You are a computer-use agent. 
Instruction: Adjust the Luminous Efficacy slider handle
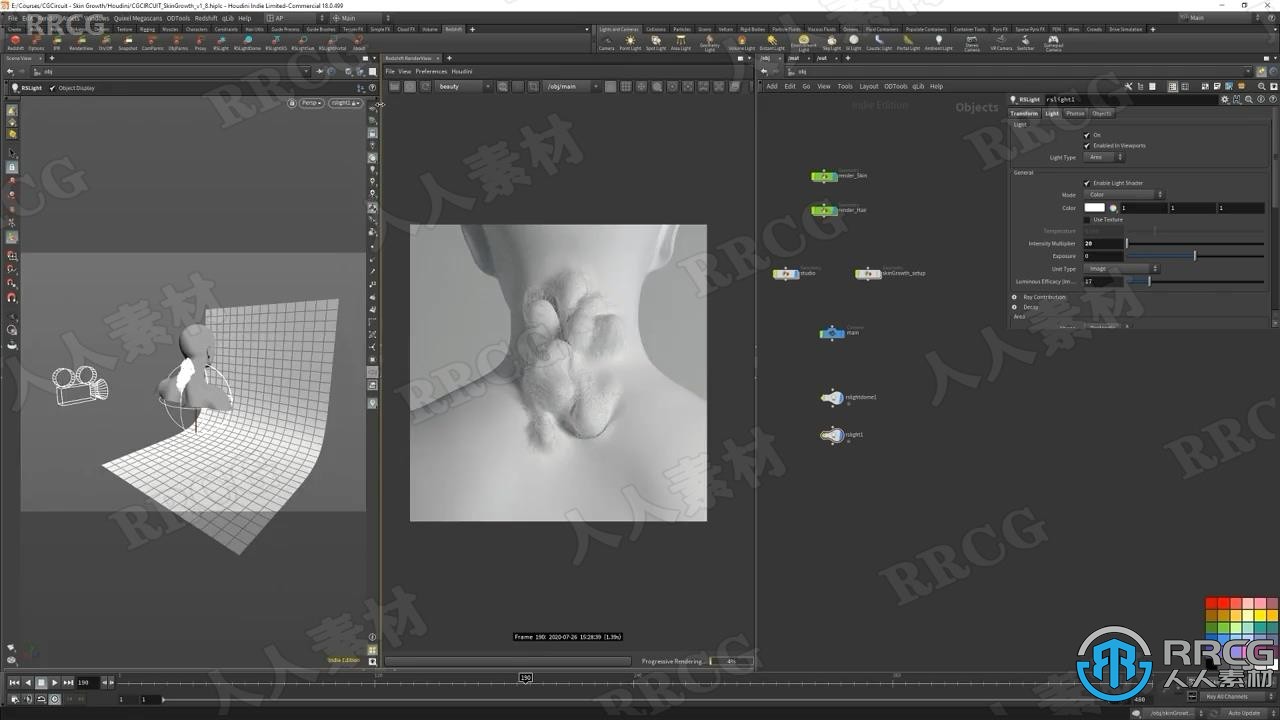1149,282
